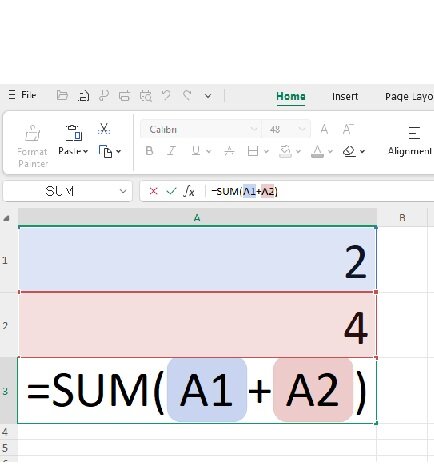The width and height of the screenshot is (434, 467).
Task: Open the font size 48 dropdown
Action: 301,129
